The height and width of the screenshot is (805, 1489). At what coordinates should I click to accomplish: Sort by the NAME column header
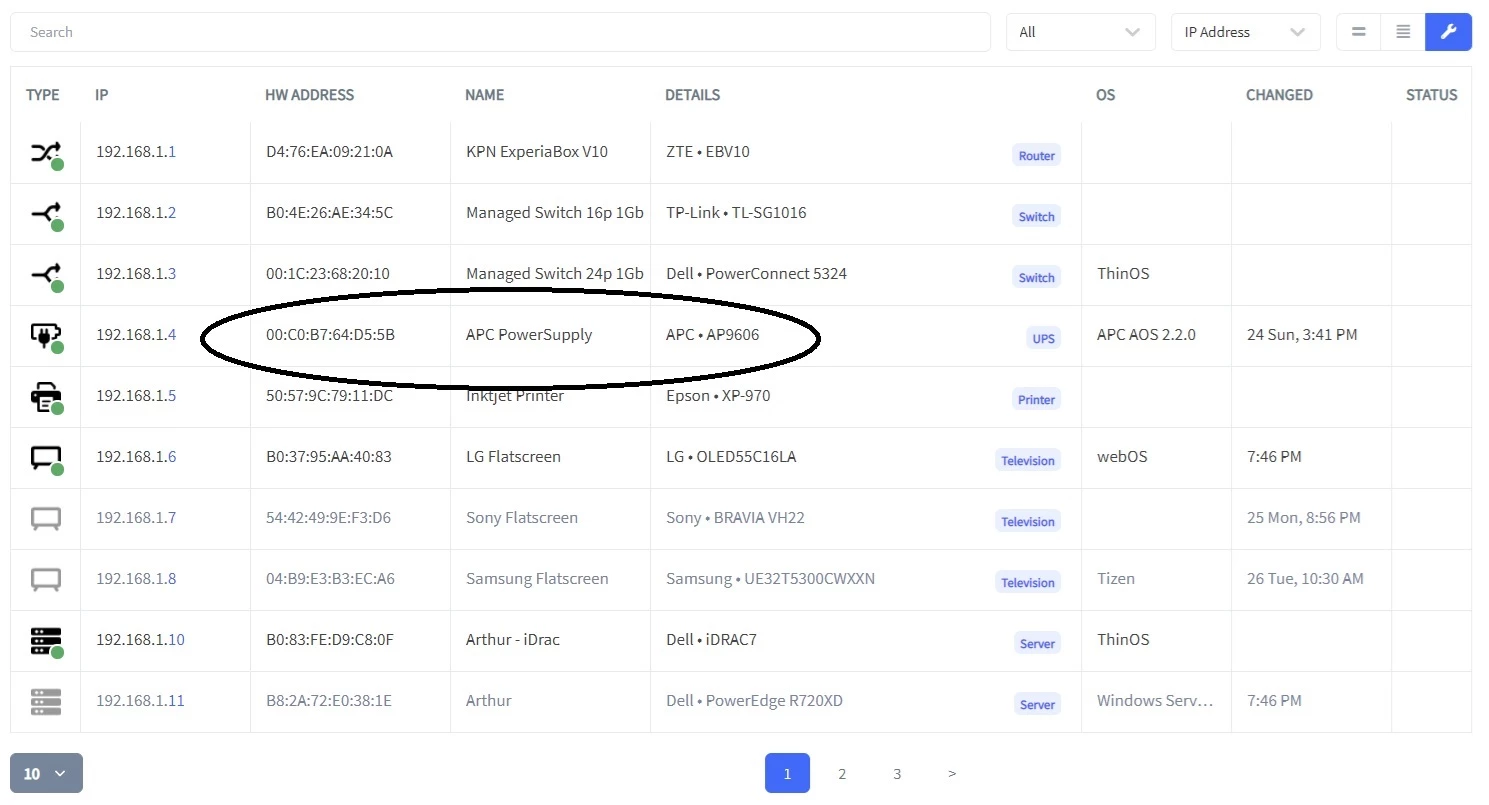(484, 95)
